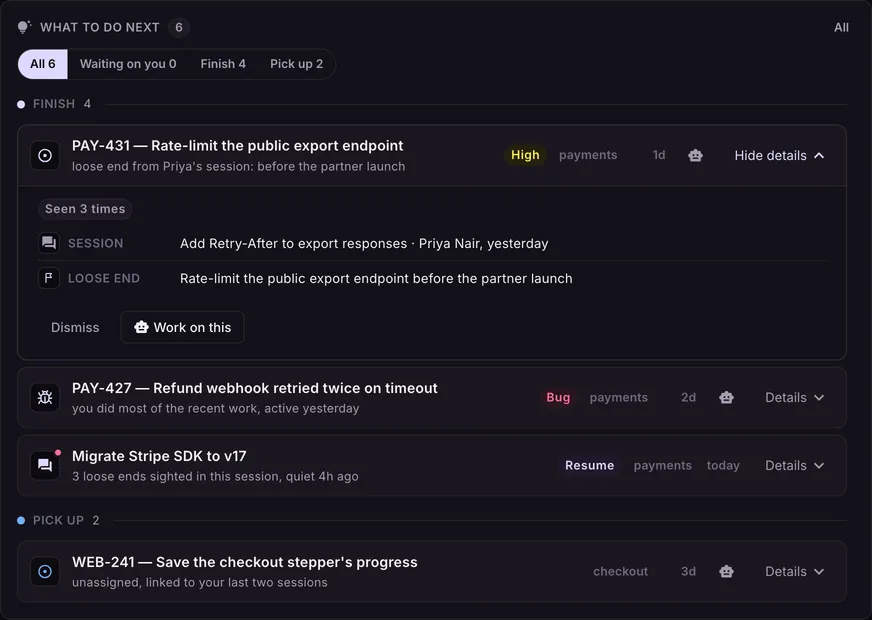Click the today timestamp on Migrate Stripe row
Image resolution: width=872 pixels, height=620 pixels.
click(x=723, y=465)
